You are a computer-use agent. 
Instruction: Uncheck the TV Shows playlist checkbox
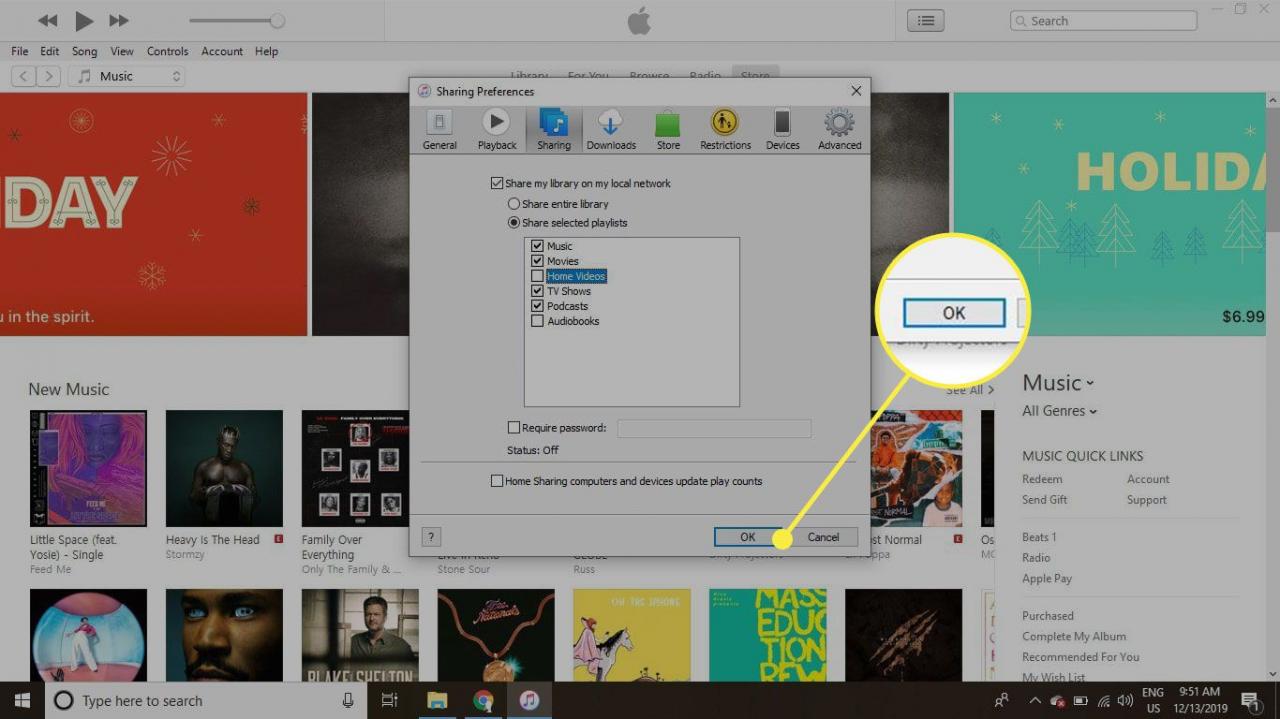[x=538, y=291]
